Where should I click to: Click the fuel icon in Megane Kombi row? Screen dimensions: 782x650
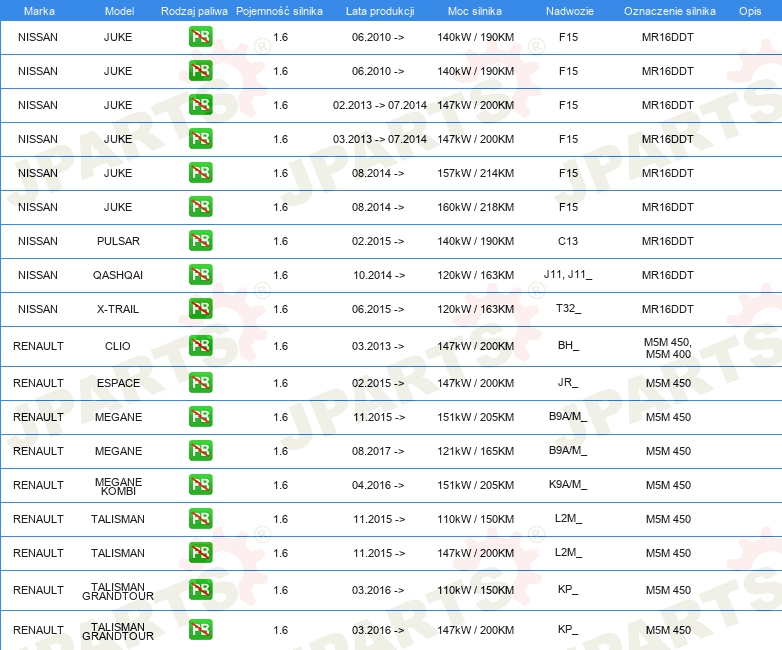tap(200, 484)
